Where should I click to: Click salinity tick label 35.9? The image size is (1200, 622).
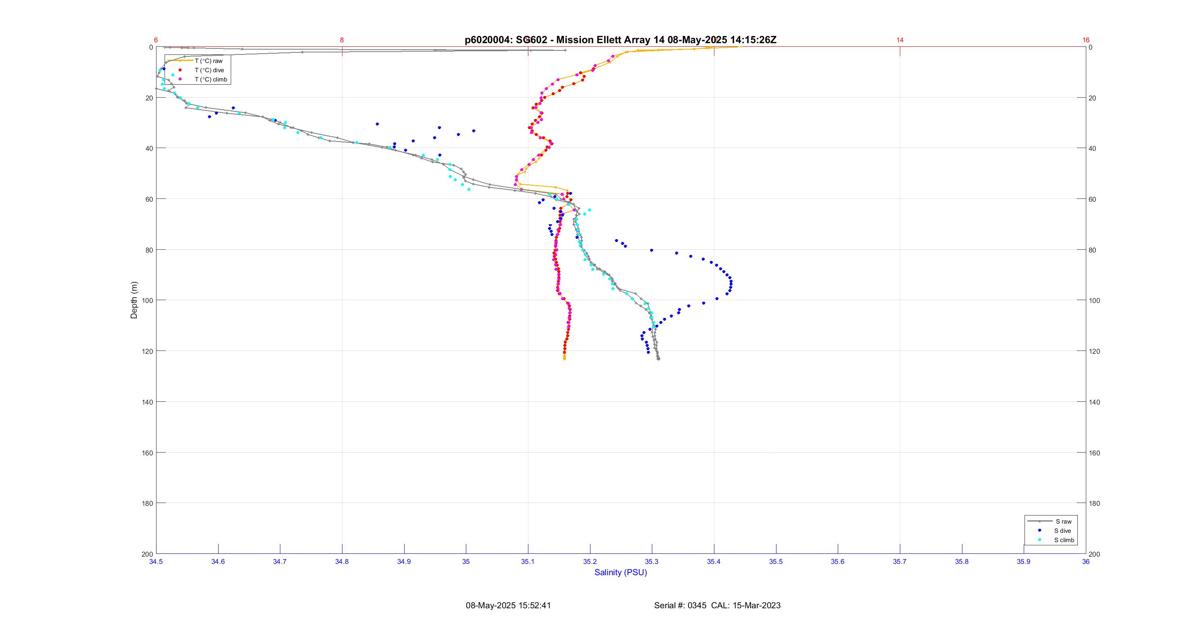(x=1023, y=561)
